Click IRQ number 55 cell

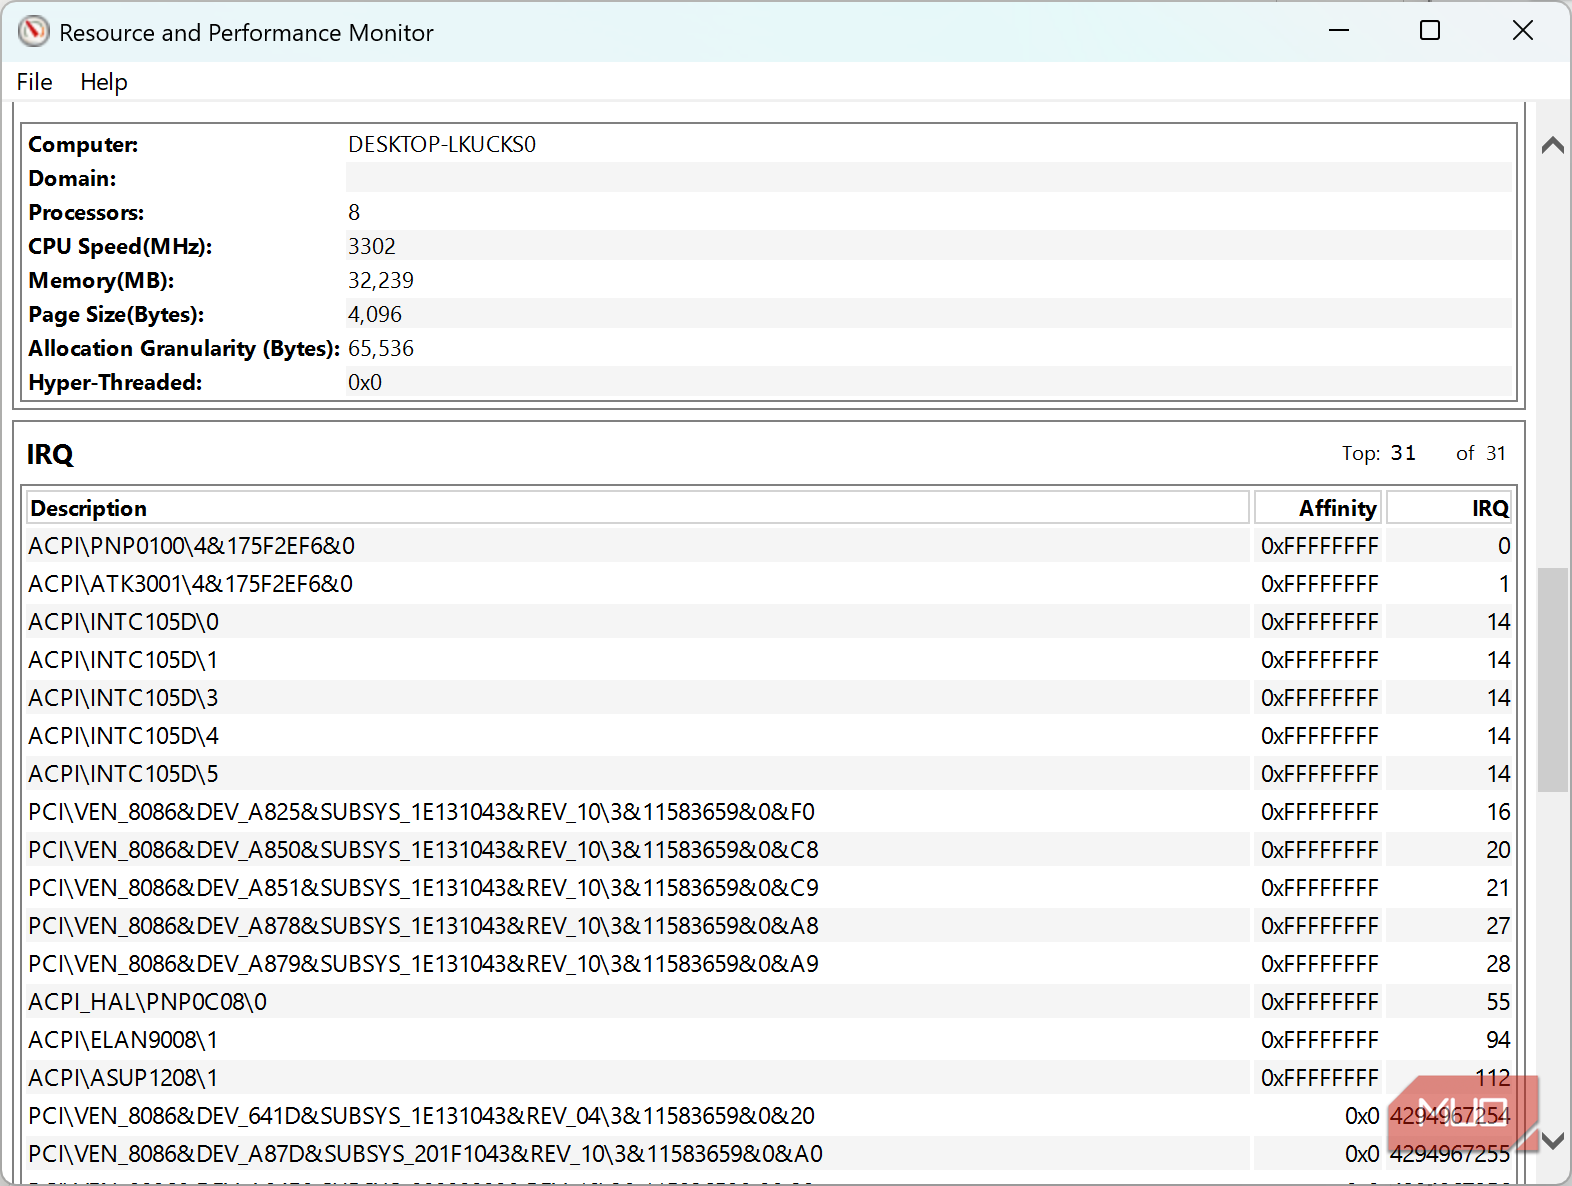tap(1449, 1002)
